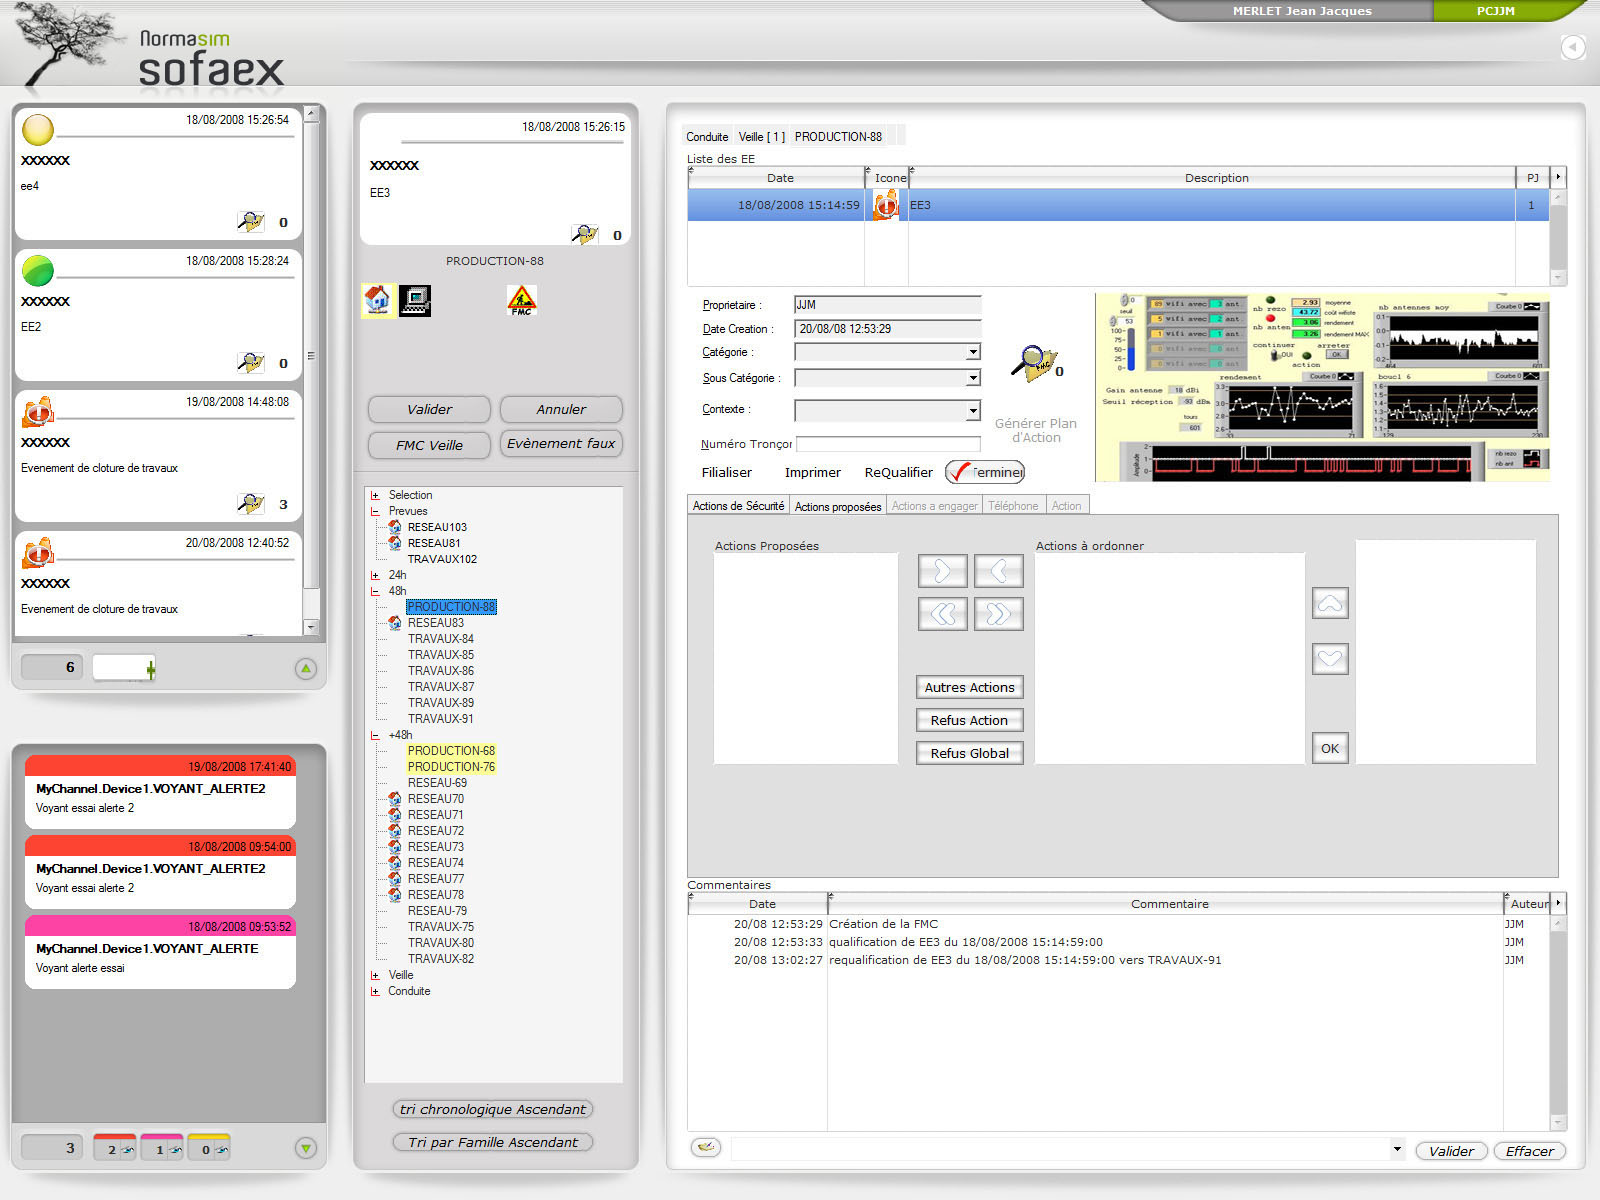Screen dimensions: 1600x1200
Task: Switch to the Actions de Sécurité tab
Action: [x=738, y=506]
